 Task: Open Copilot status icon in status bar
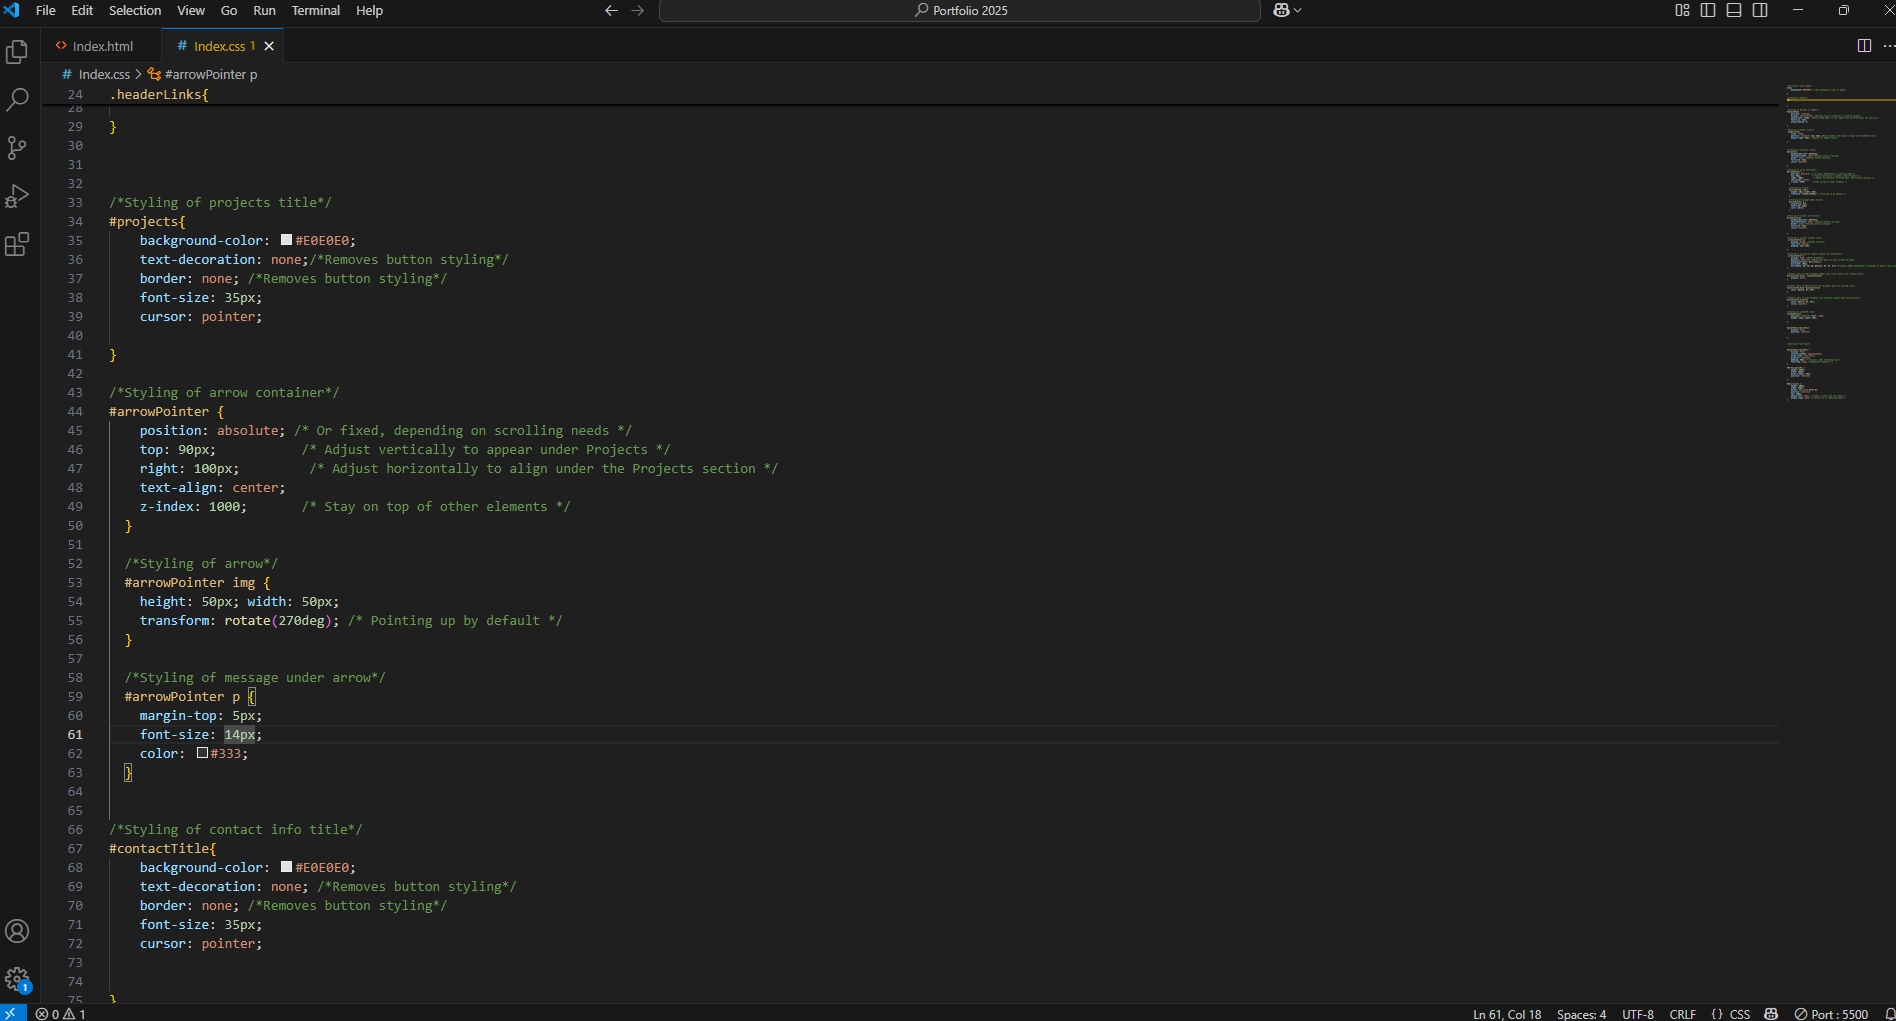(1771, 1013)
